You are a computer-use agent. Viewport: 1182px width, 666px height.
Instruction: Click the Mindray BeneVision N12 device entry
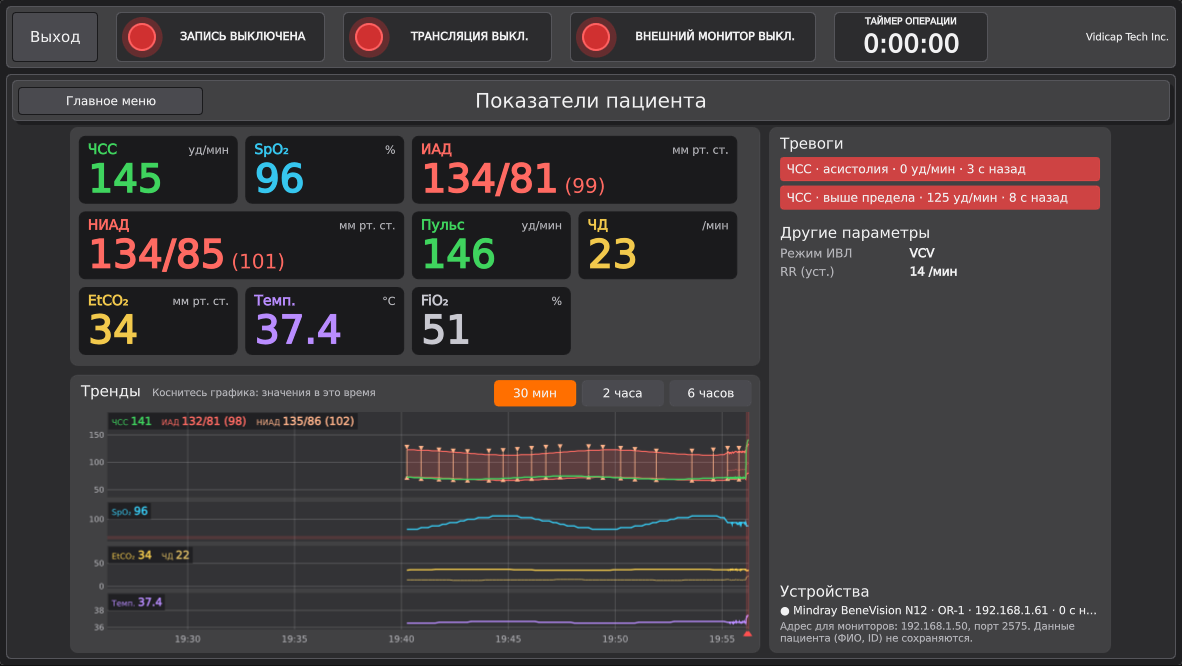click(939, 611)
